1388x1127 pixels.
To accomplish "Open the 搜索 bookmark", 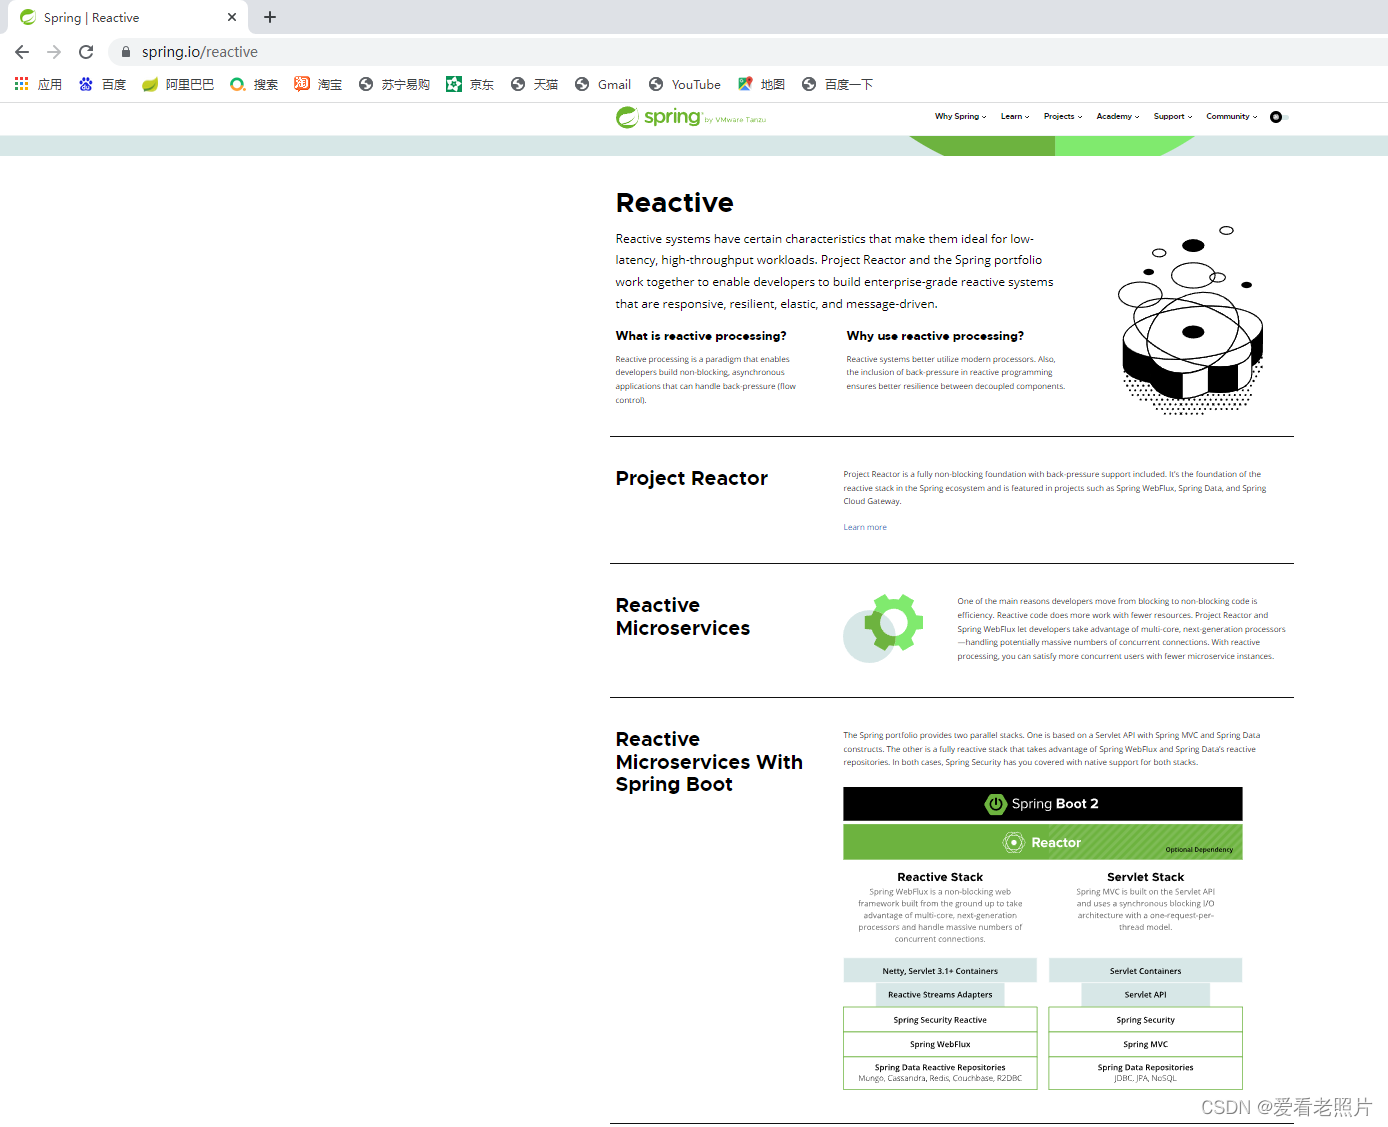I will pos(254,85).
